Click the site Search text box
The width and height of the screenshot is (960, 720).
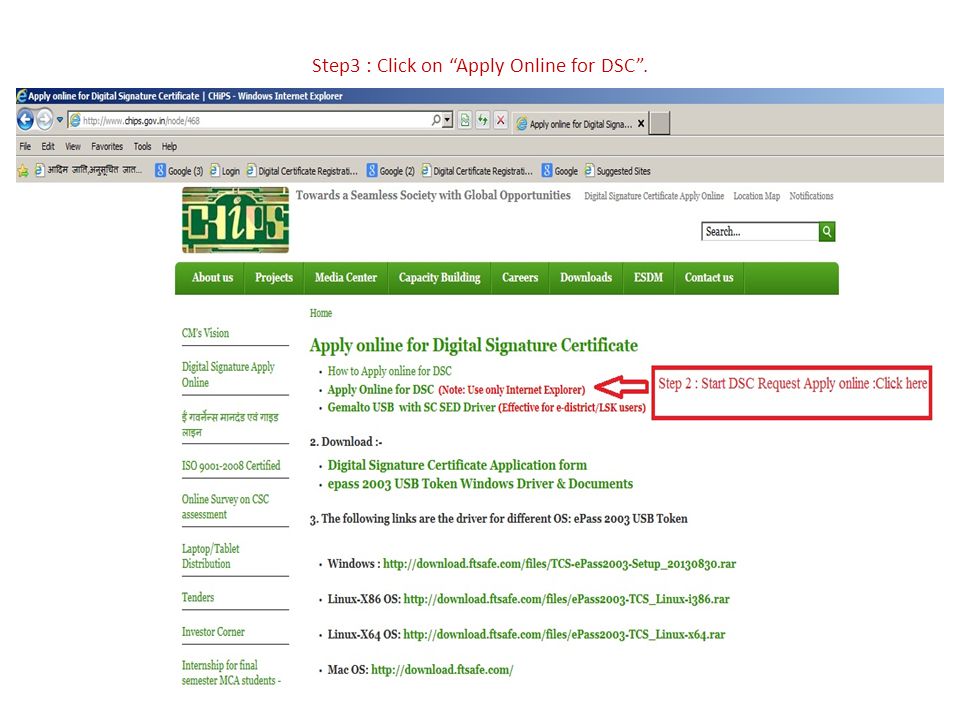tap(760, 231)
